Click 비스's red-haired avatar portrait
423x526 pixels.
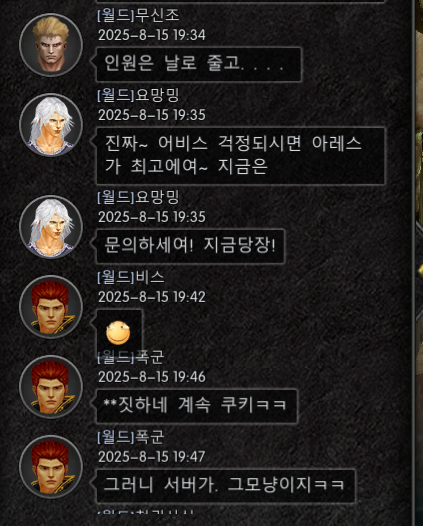click(51, 307)
